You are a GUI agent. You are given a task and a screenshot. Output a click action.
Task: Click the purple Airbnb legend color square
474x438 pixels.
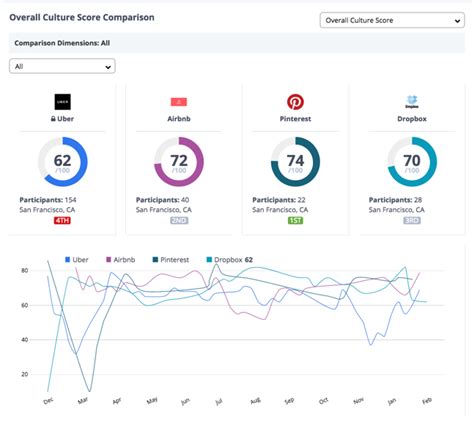pos(108,260)
